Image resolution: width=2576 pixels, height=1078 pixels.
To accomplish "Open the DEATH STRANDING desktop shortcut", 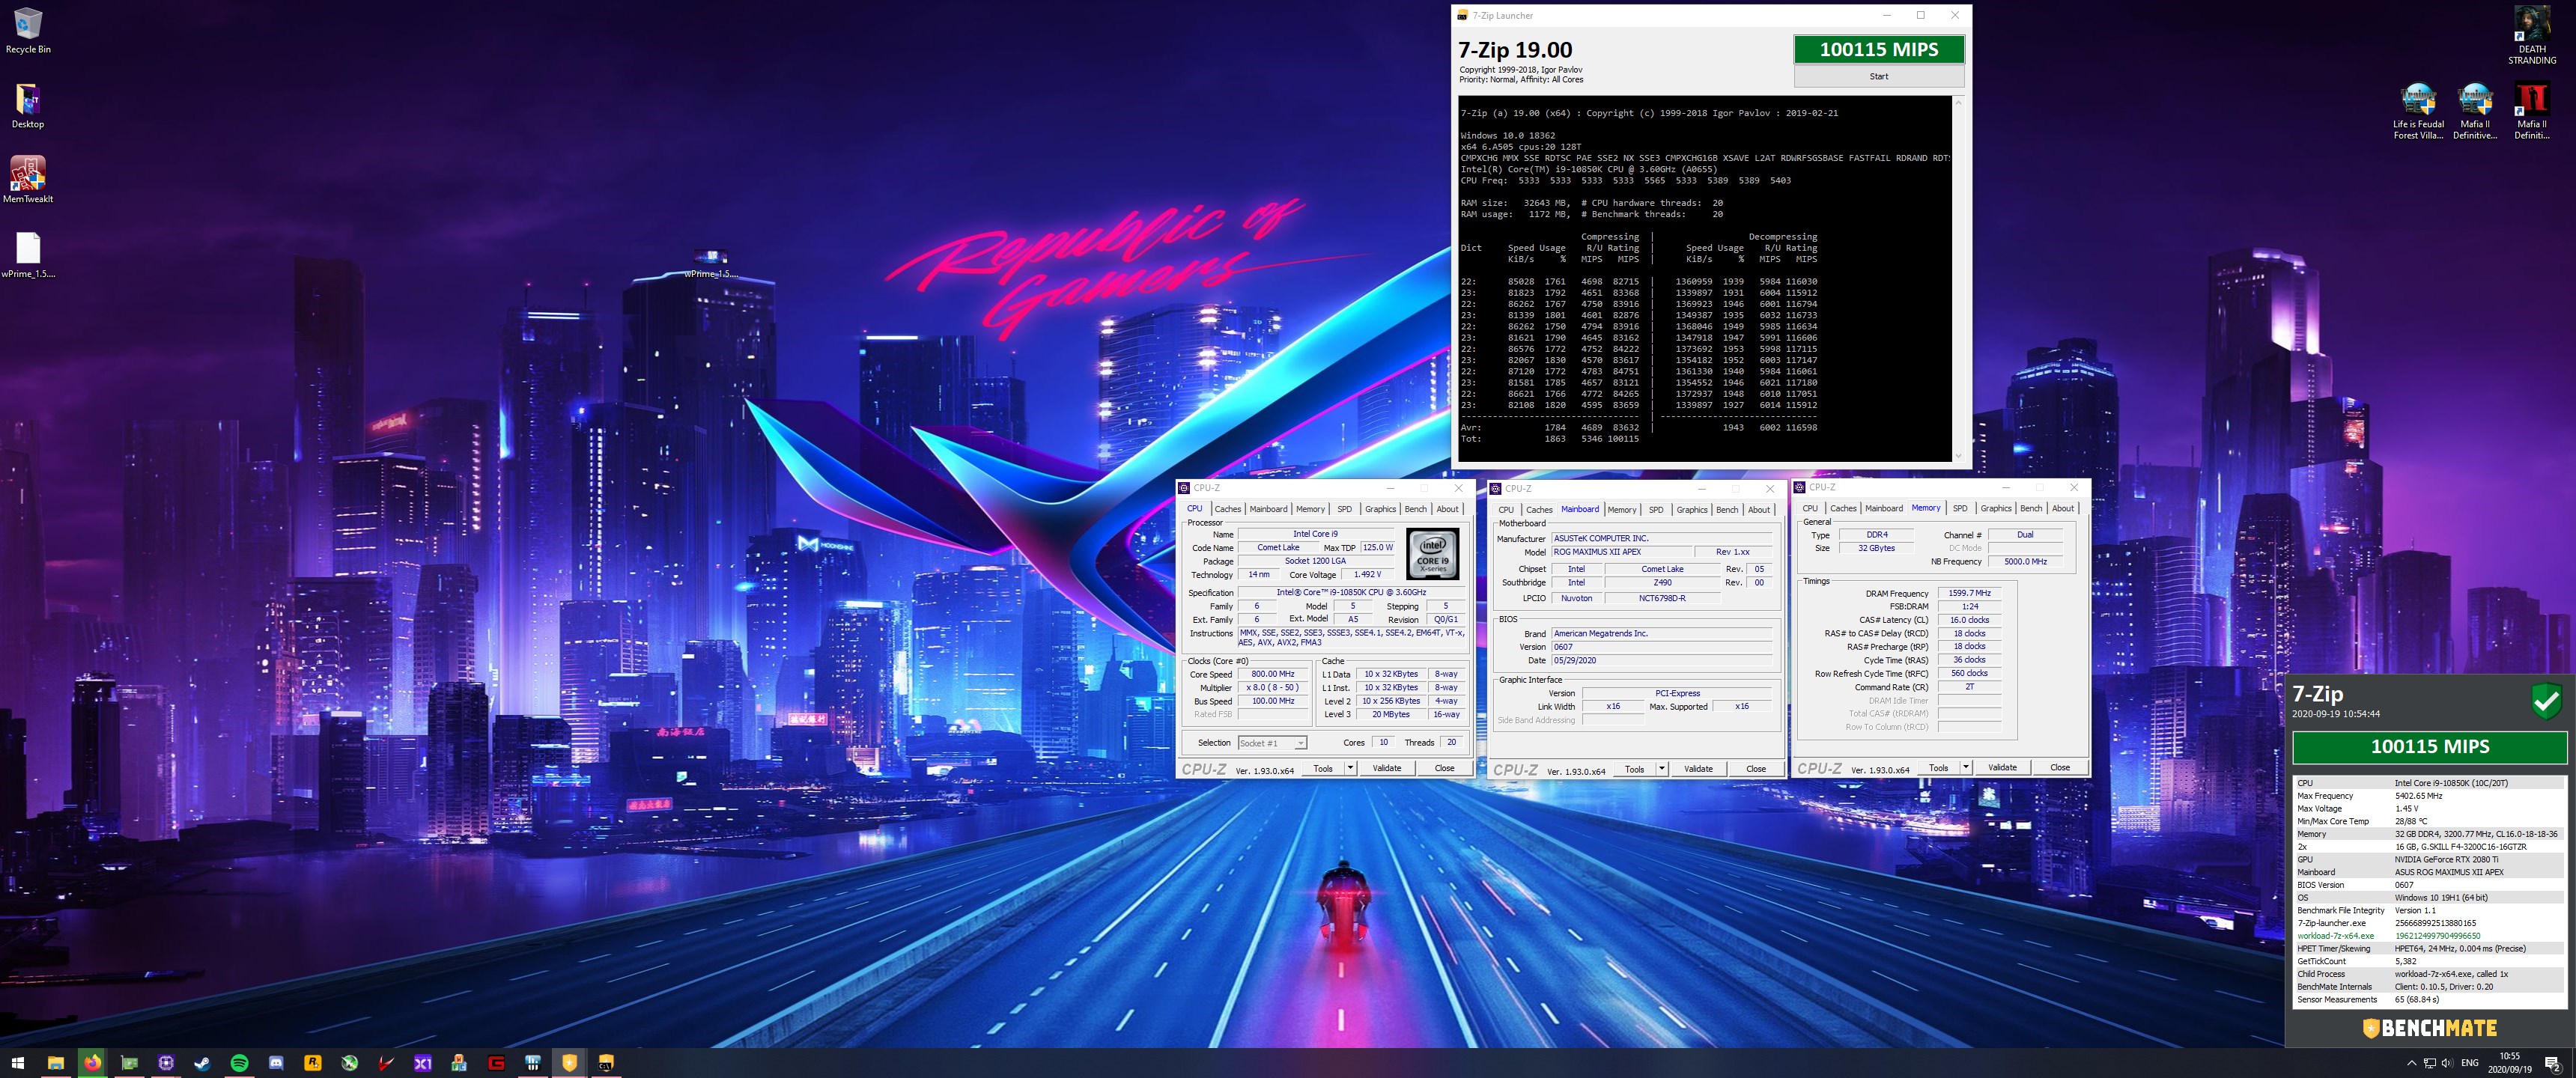I will (x=2532, y=36).
